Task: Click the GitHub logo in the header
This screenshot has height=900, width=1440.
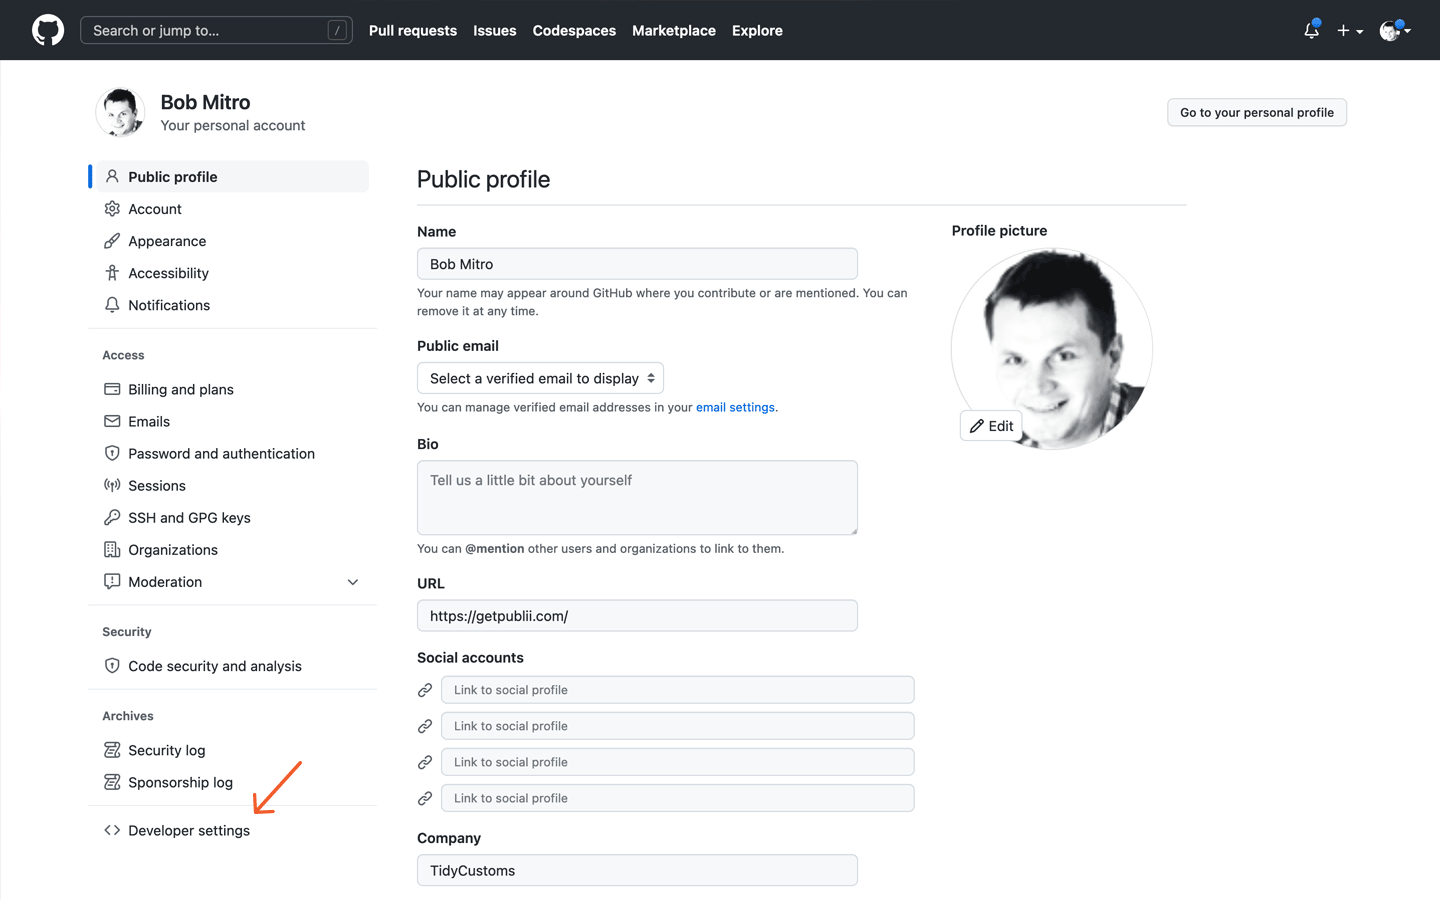Action: 47,30
